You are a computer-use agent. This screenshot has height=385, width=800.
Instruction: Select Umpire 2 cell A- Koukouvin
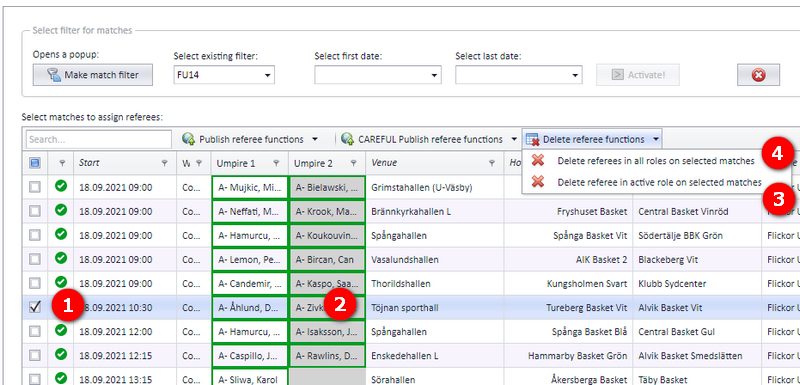click(x=327, y=236)
